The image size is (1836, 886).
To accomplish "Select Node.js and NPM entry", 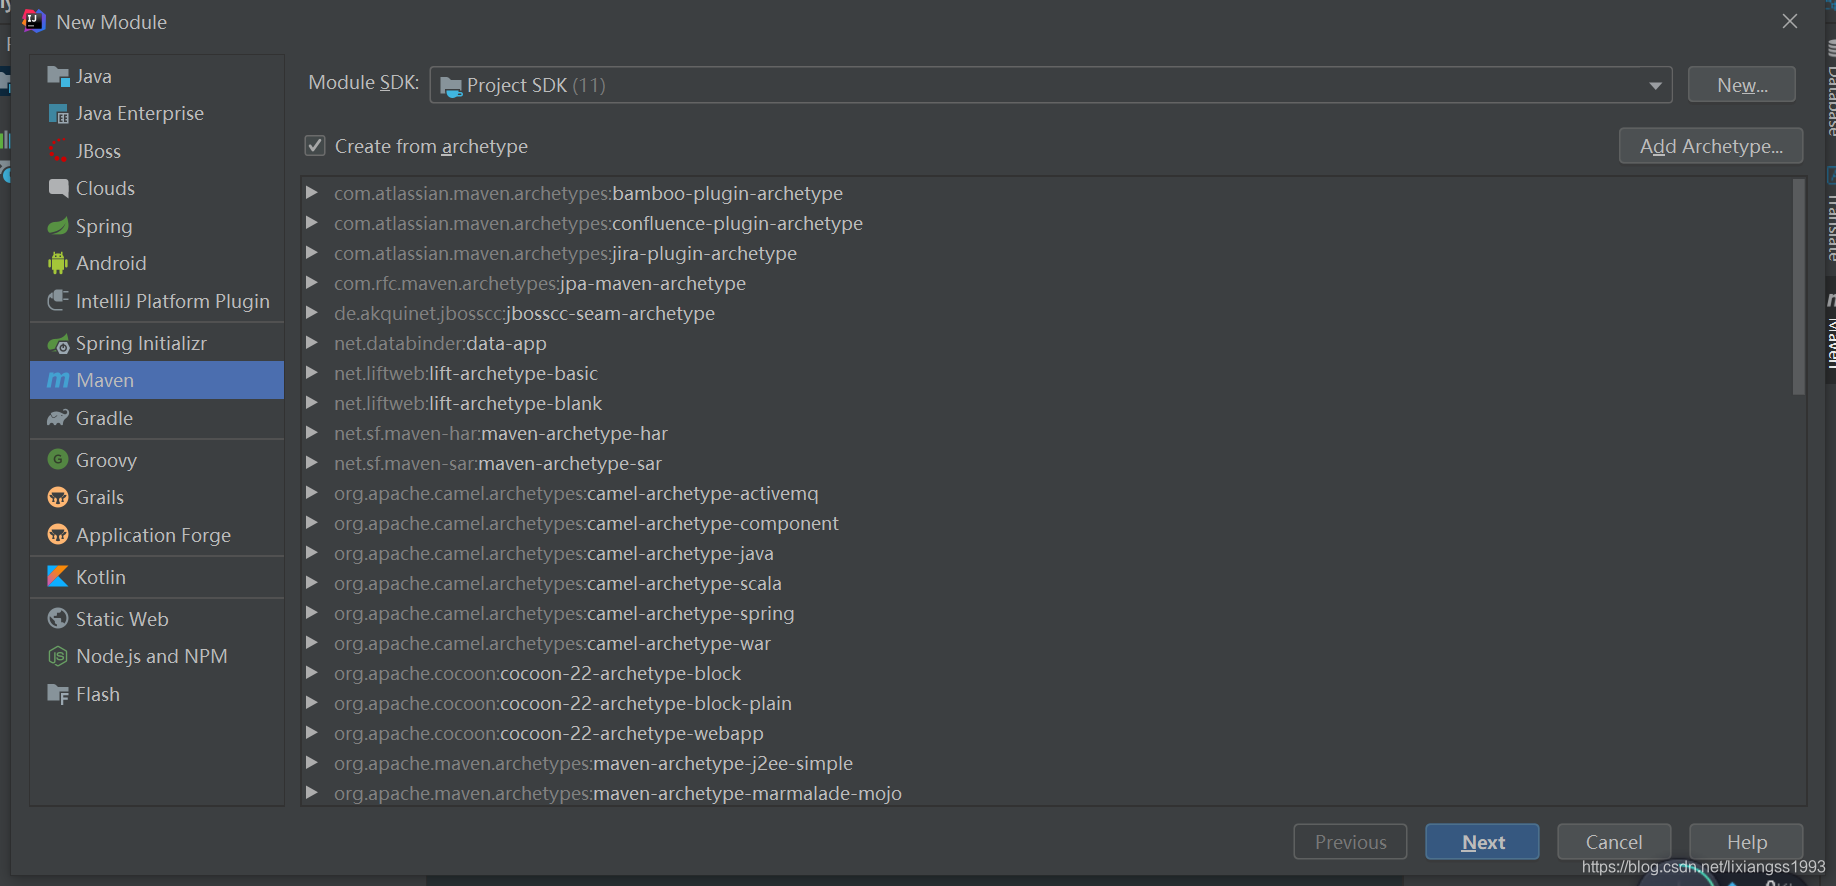I will pos(157,656).
